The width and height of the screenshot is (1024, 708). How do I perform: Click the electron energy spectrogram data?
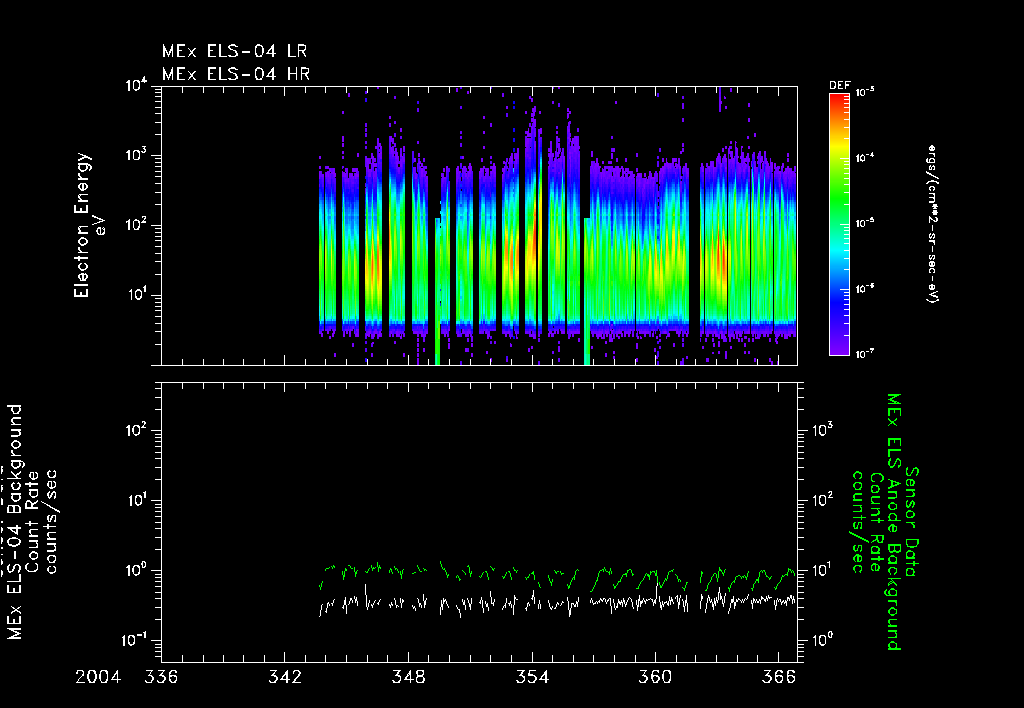(557, 225)
